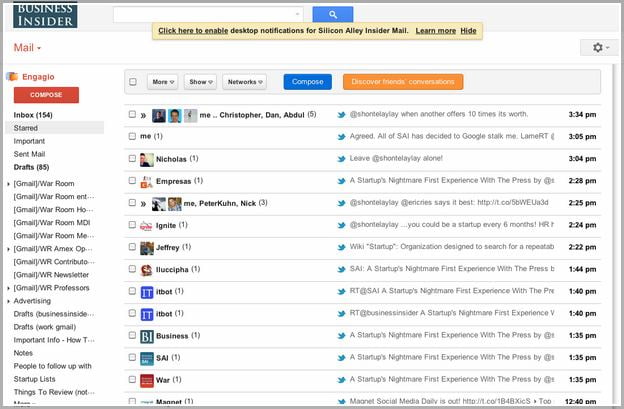Click the Twitter bird in Empresas row
624x409 pixels.
(x=341, y=181)
